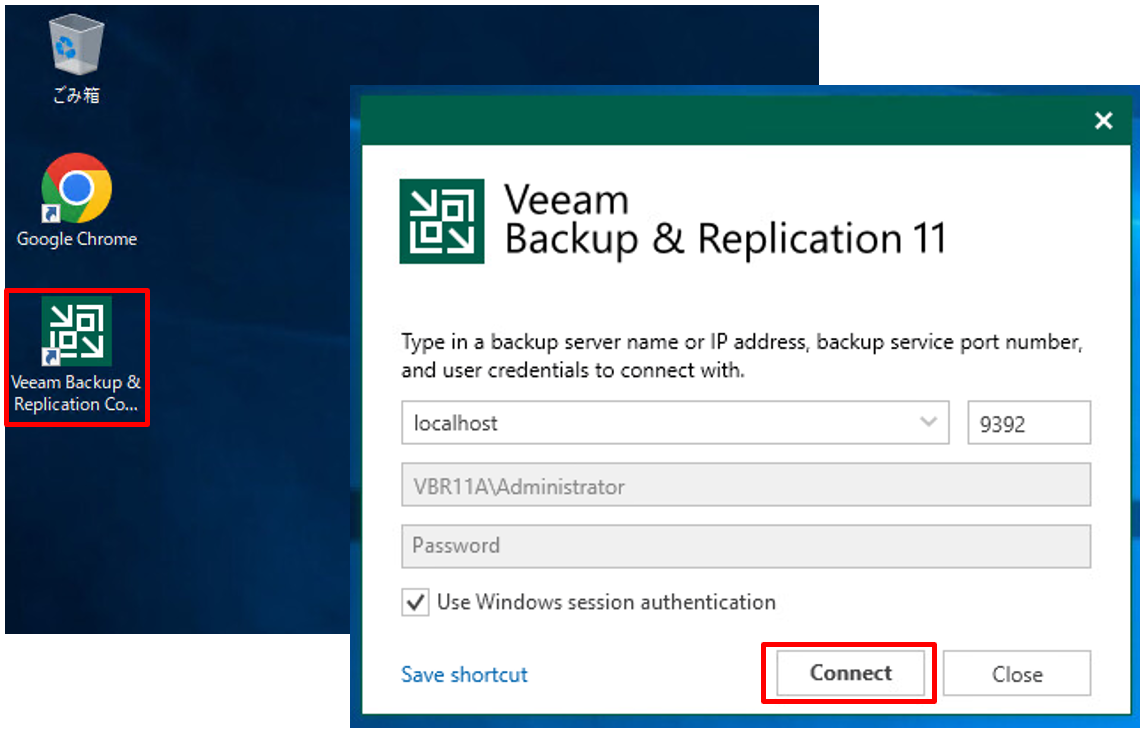Click the VBR11A\Administrator username field
The image size is (1144, 735).
click(x=746, y=485)
